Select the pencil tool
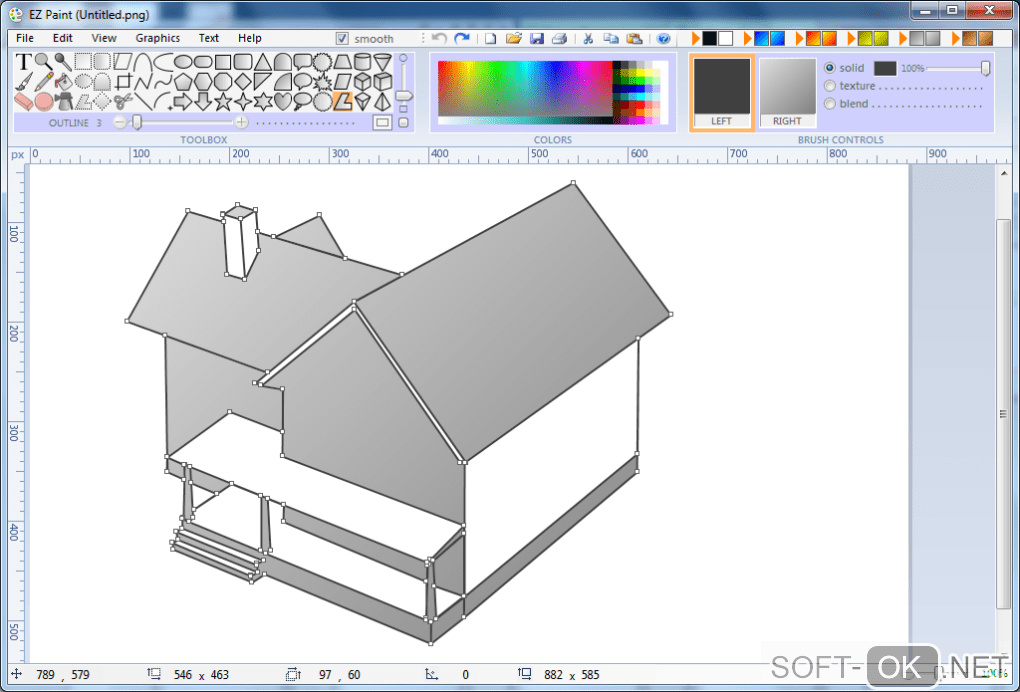 [x=44, y=81]
